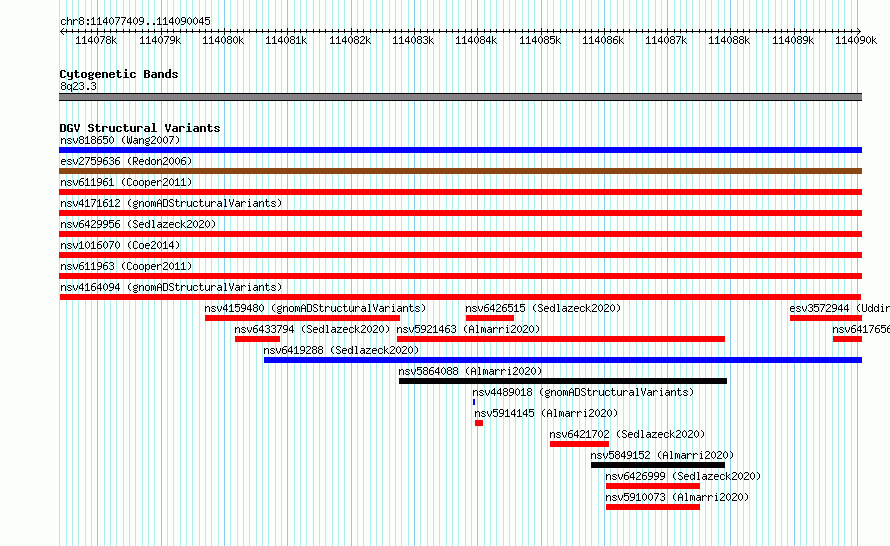Open the nsv6417656 variant label
The width and height of the screenshot is (890, 546).
pyautogui.click(x=861, y=329)
